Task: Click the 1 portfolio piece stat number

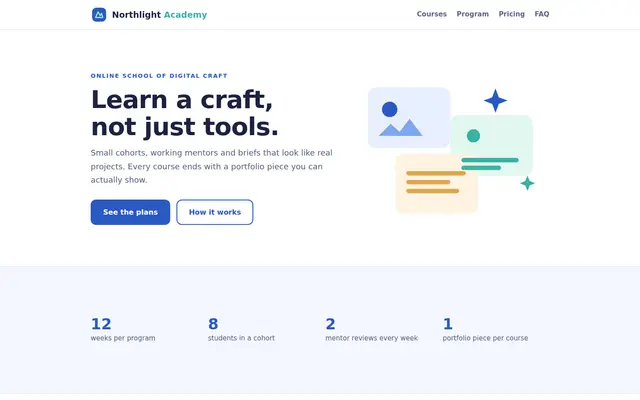Action: [x=447, y=324]
